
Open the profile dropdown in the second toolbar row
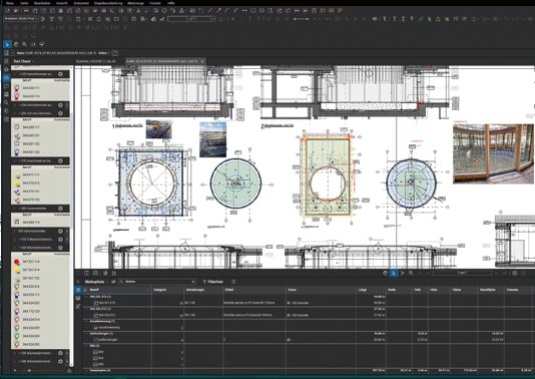pyautogui.click(x=36, y=19)
